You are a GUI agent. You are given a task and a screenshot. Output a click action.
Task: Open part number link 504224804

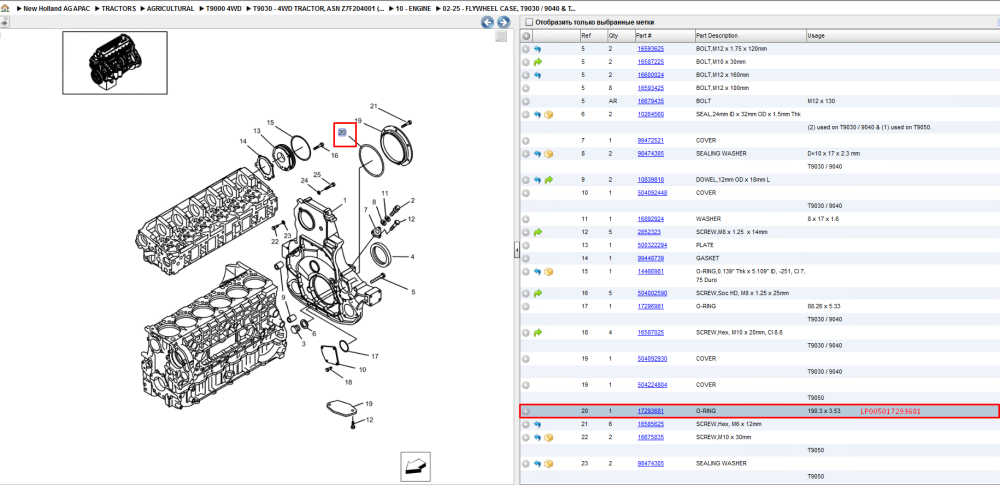[652, 385]
